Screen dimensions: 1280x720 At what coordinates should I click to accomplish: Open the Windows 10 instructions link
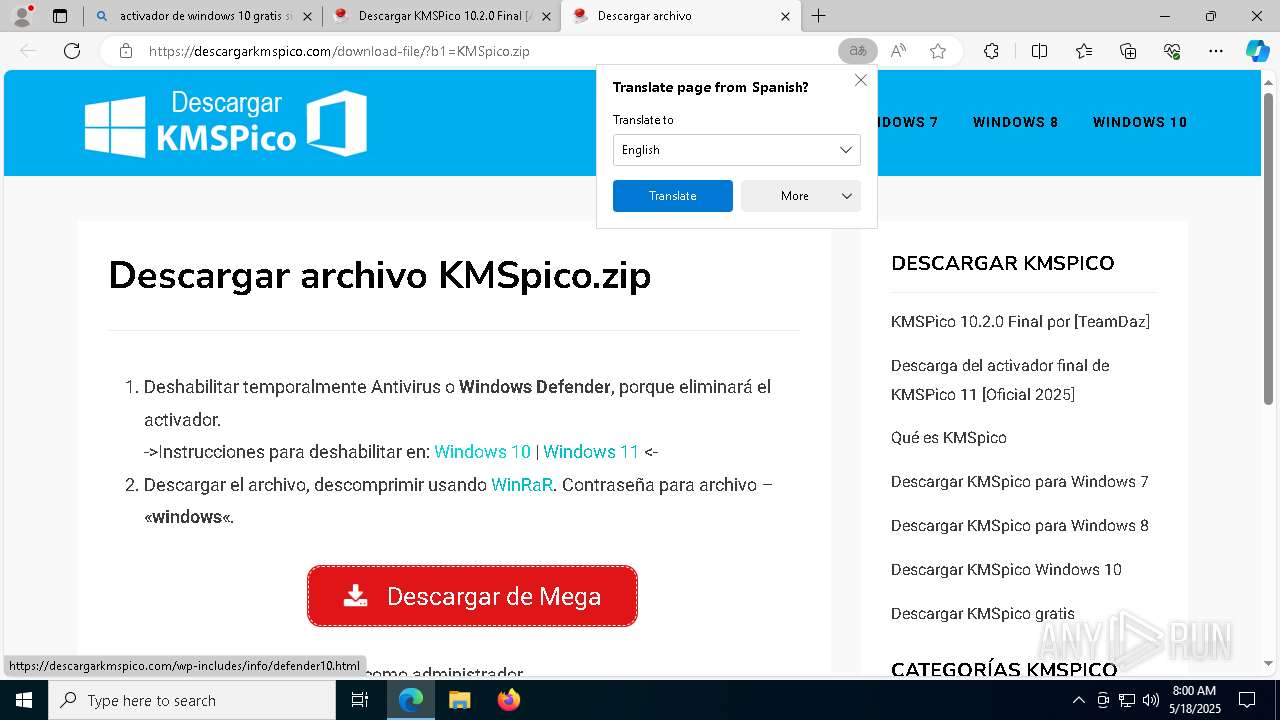click(482, 452)
